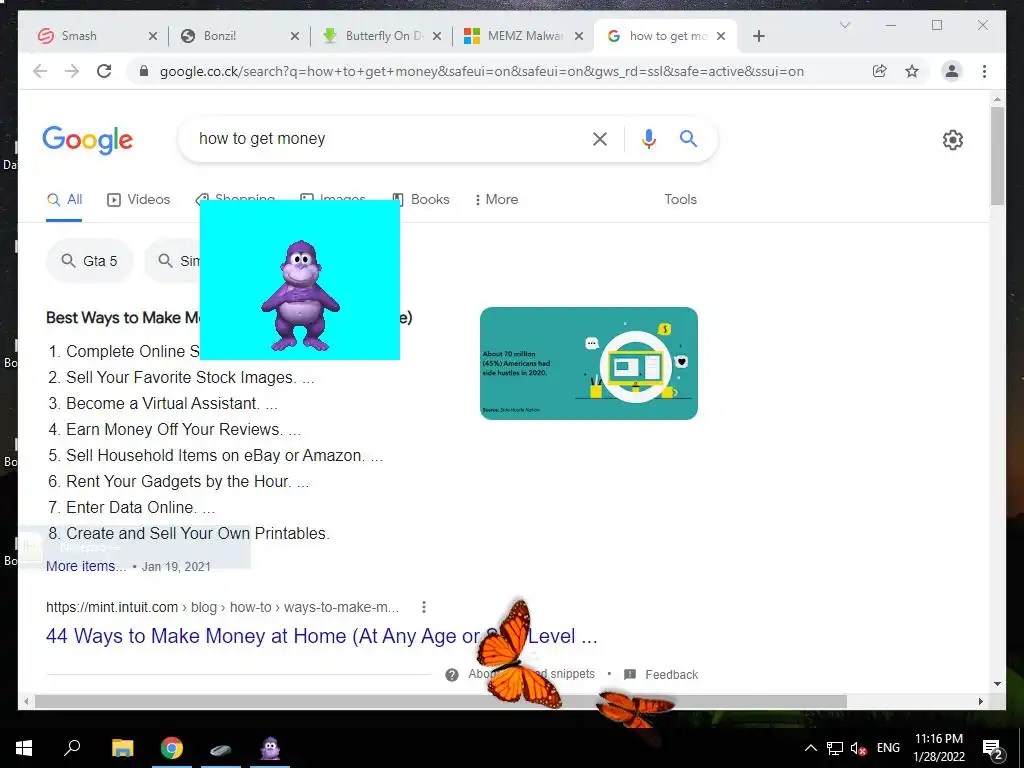Image resolution: width=1024 pixels, height=768 pixels.
Task: Click the scroll down arrow
Action: point(997,684)
